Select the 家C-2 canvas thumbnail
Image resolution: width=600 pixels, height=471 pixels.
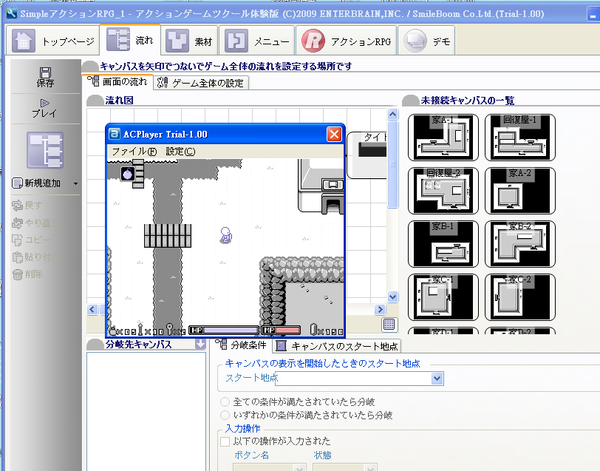coord(520,297)
